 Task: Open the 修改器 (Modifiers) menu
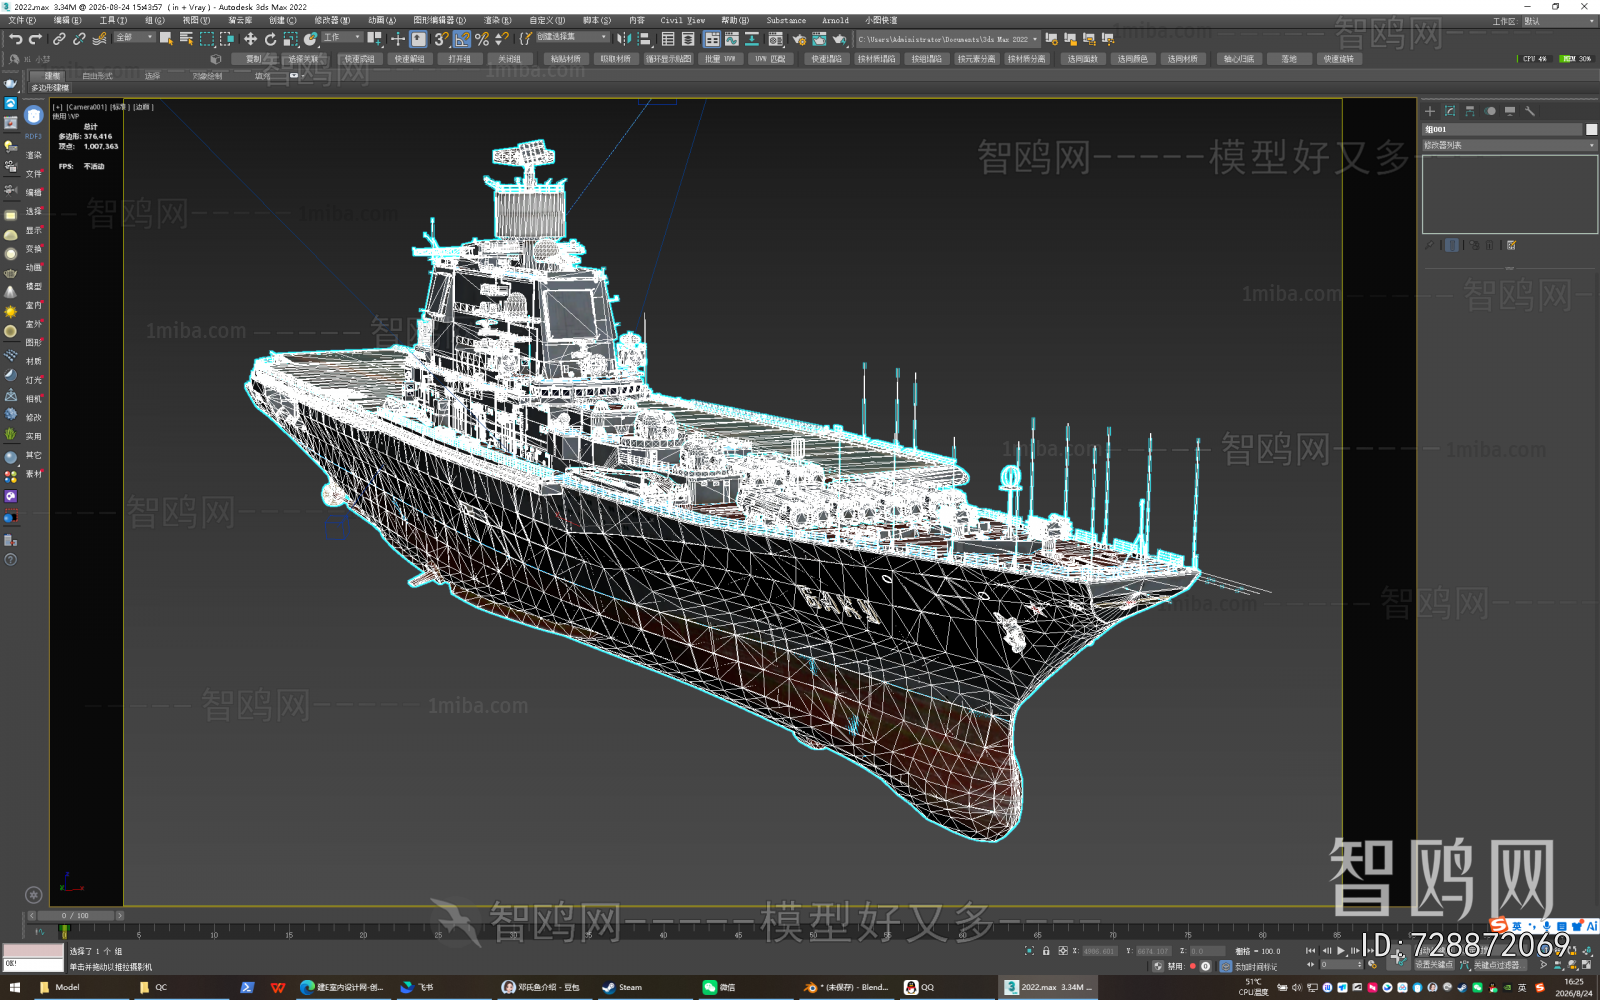(x=332, y=20)
